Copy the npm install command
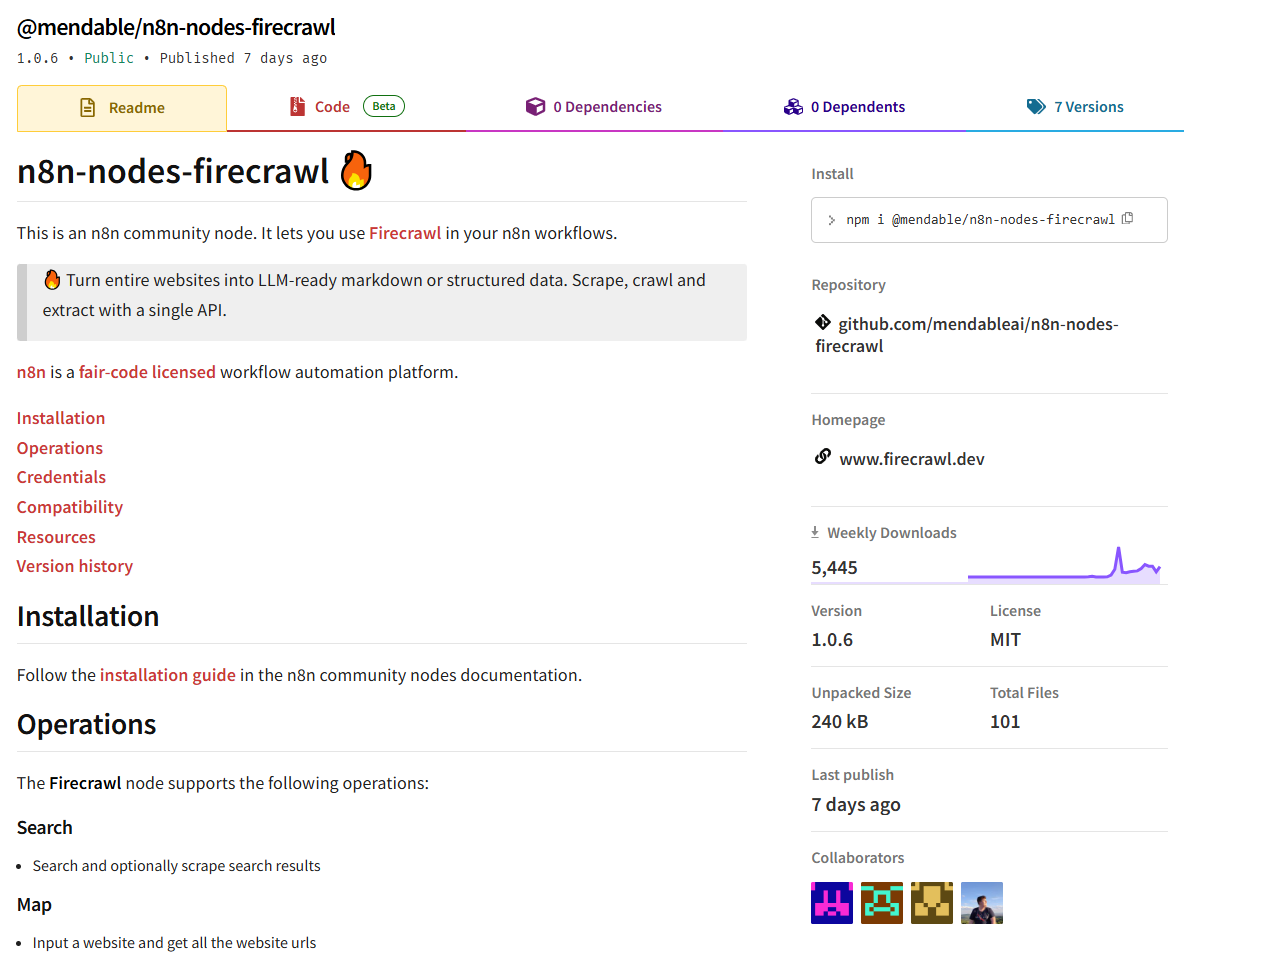The height and width of the screenshot is (956, 1279). click(x=1127, y=219)
